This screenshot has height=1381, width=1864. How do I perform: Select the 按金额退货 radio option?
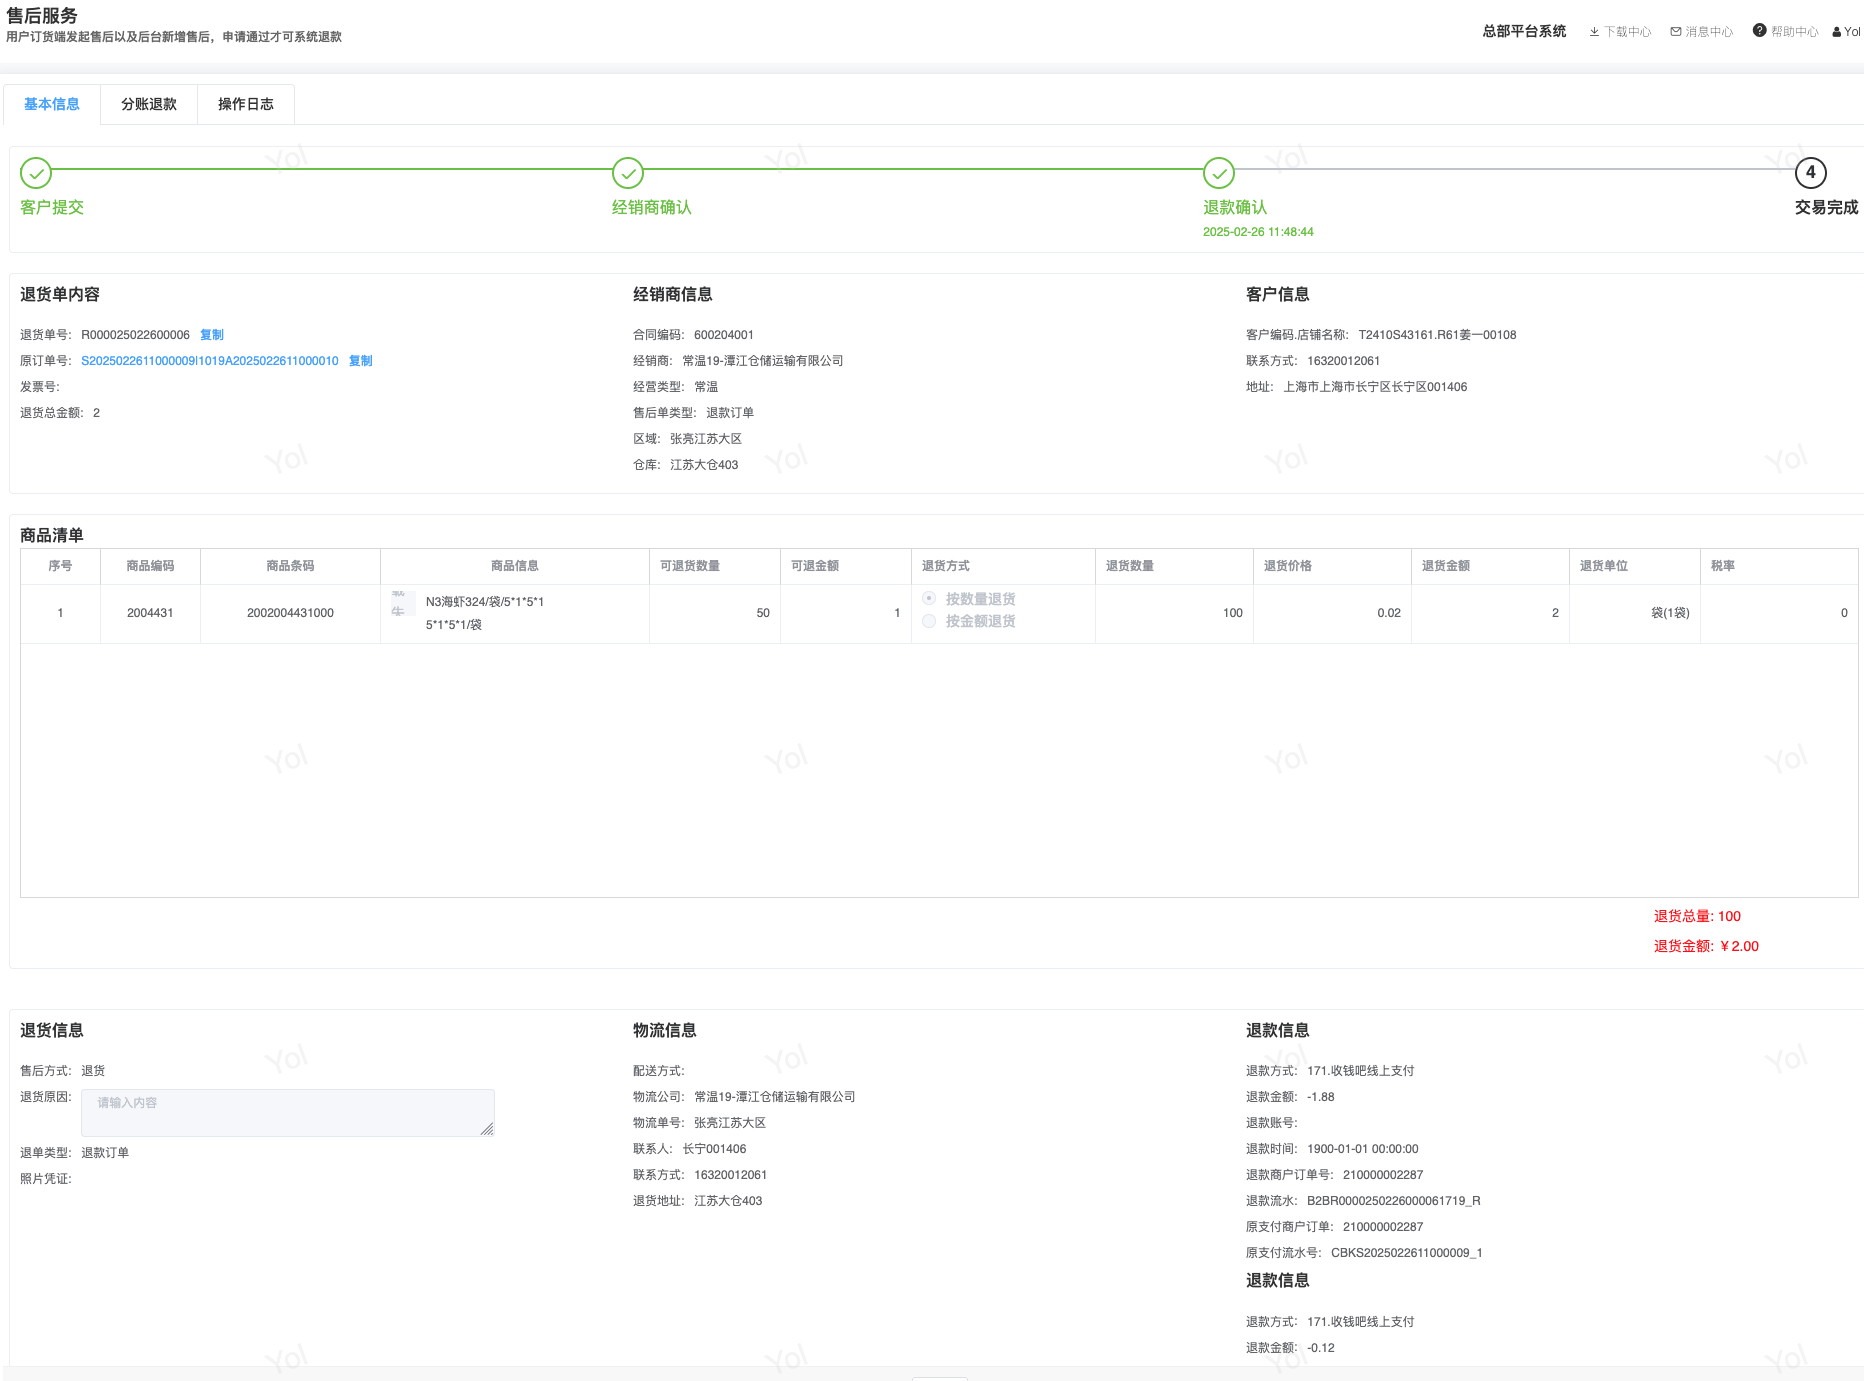pyautogui.click(x=929, y=621)
